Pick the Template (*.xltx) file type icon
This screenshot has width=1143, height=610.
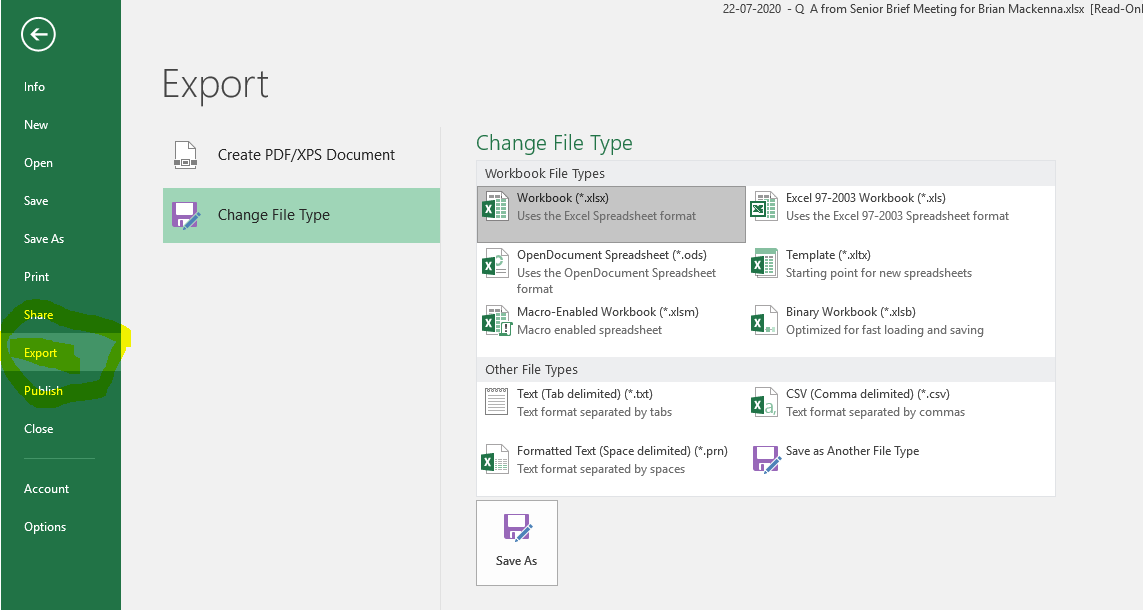point(764,263)
